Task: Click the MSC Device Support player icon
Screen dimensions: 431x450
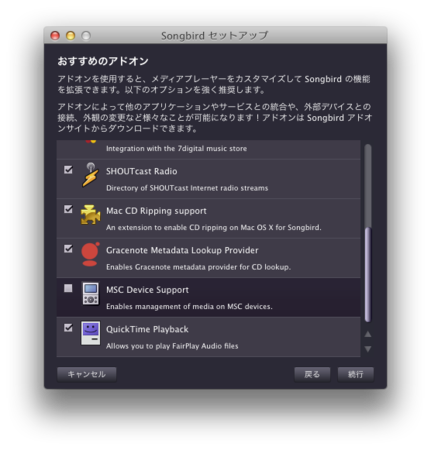Action: pos(91,293)
